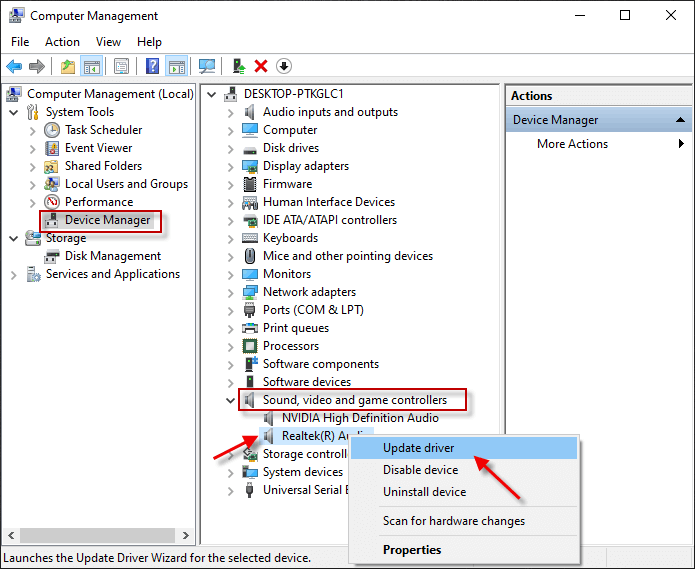Choose Update driver from context menu
The width and height of the screenshot is (695, 569).
point(464,448)
